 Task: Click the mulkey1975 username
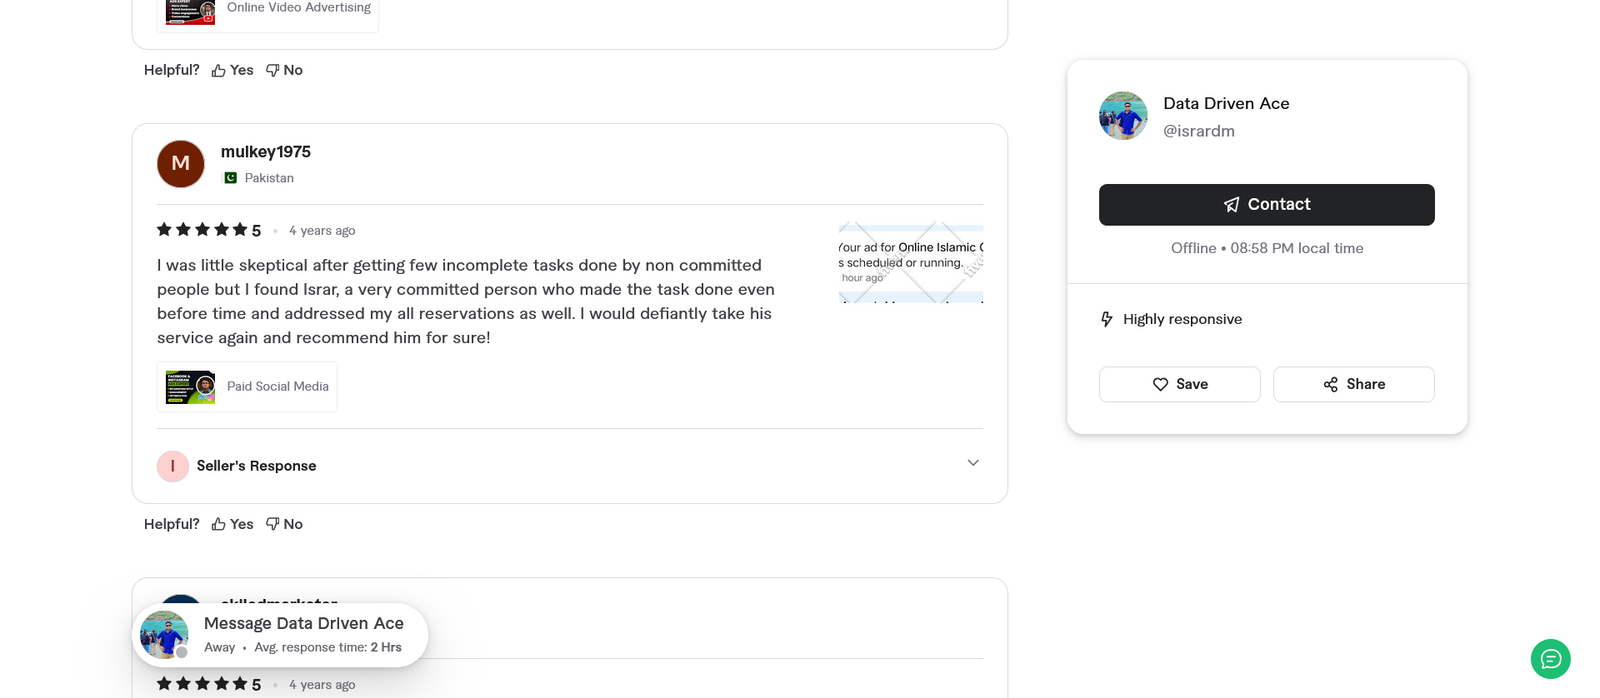coord(264,151)
